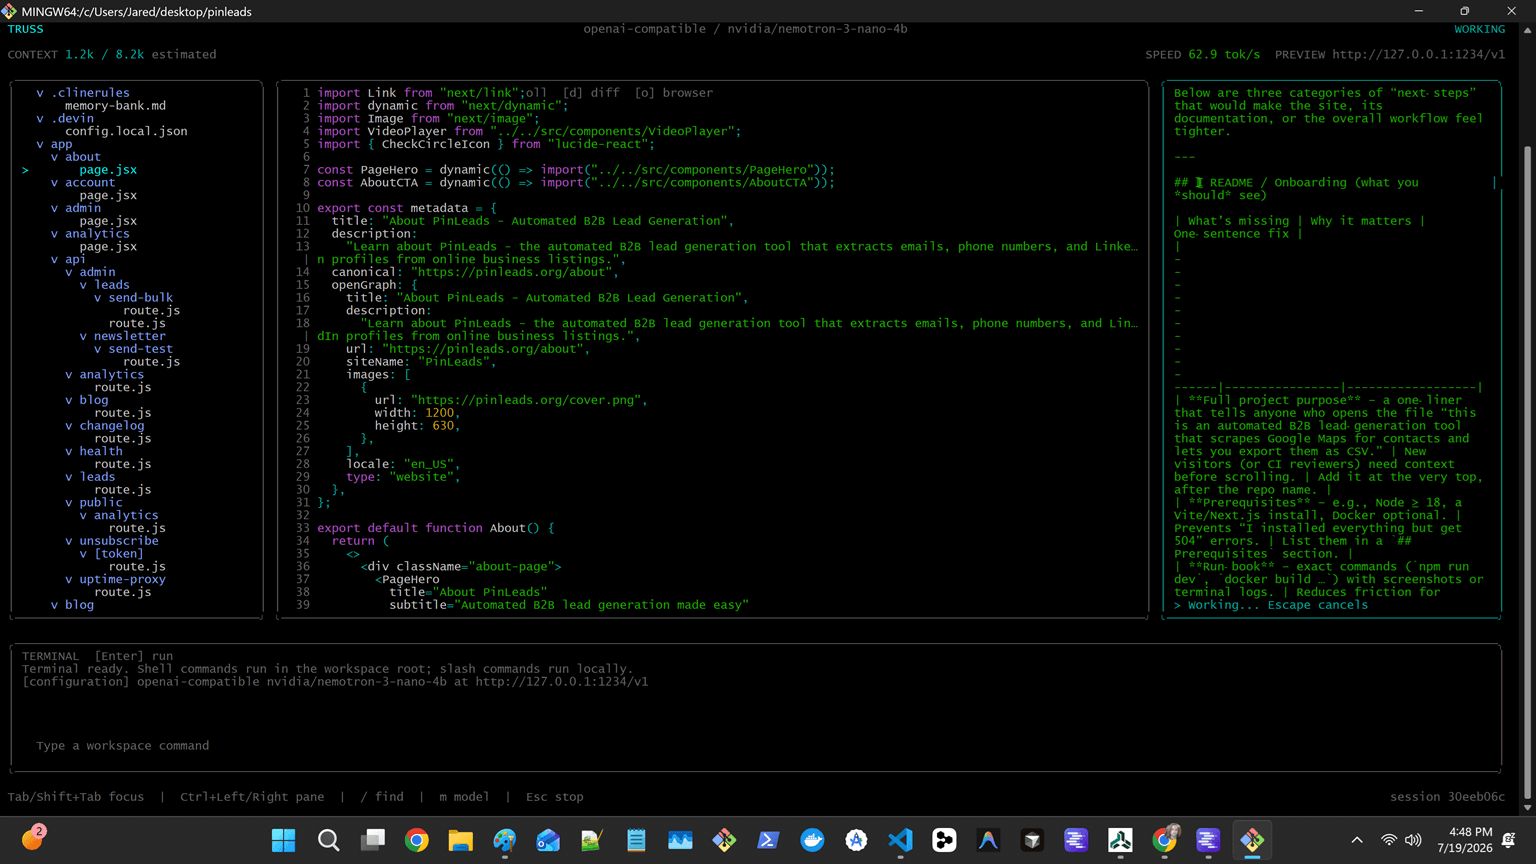1536x864 pixels.
Task: Select config.local.json in the file tree
Action: coord(126,131)
